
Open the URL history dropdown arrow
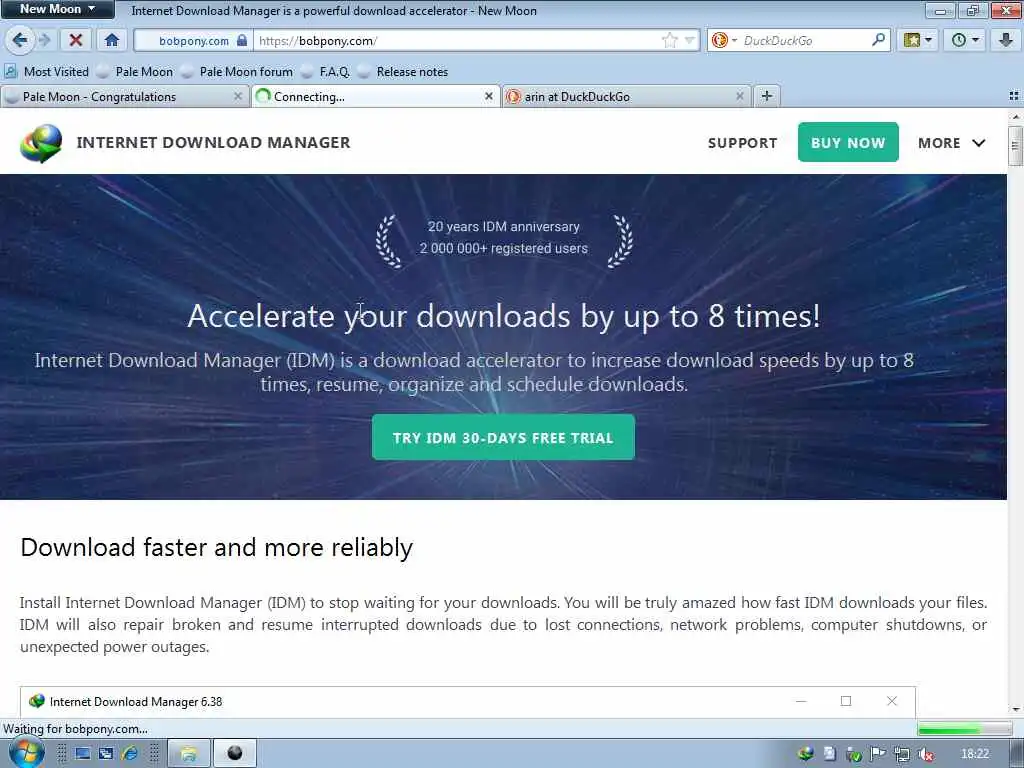click(x=690, y=40)
